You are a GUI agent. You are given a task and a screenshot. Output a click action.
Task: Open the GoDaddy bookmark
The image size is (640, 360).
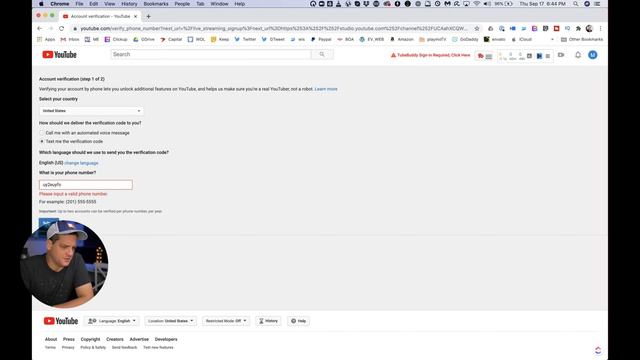tap(465, 40)
